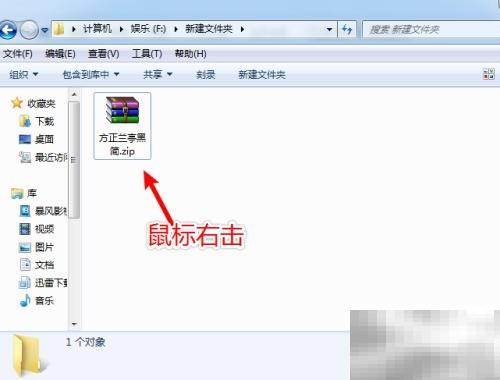Open the address bar history dropdown
The width and height of the screenshot is (500, 380).
click(x=329, y=30)
